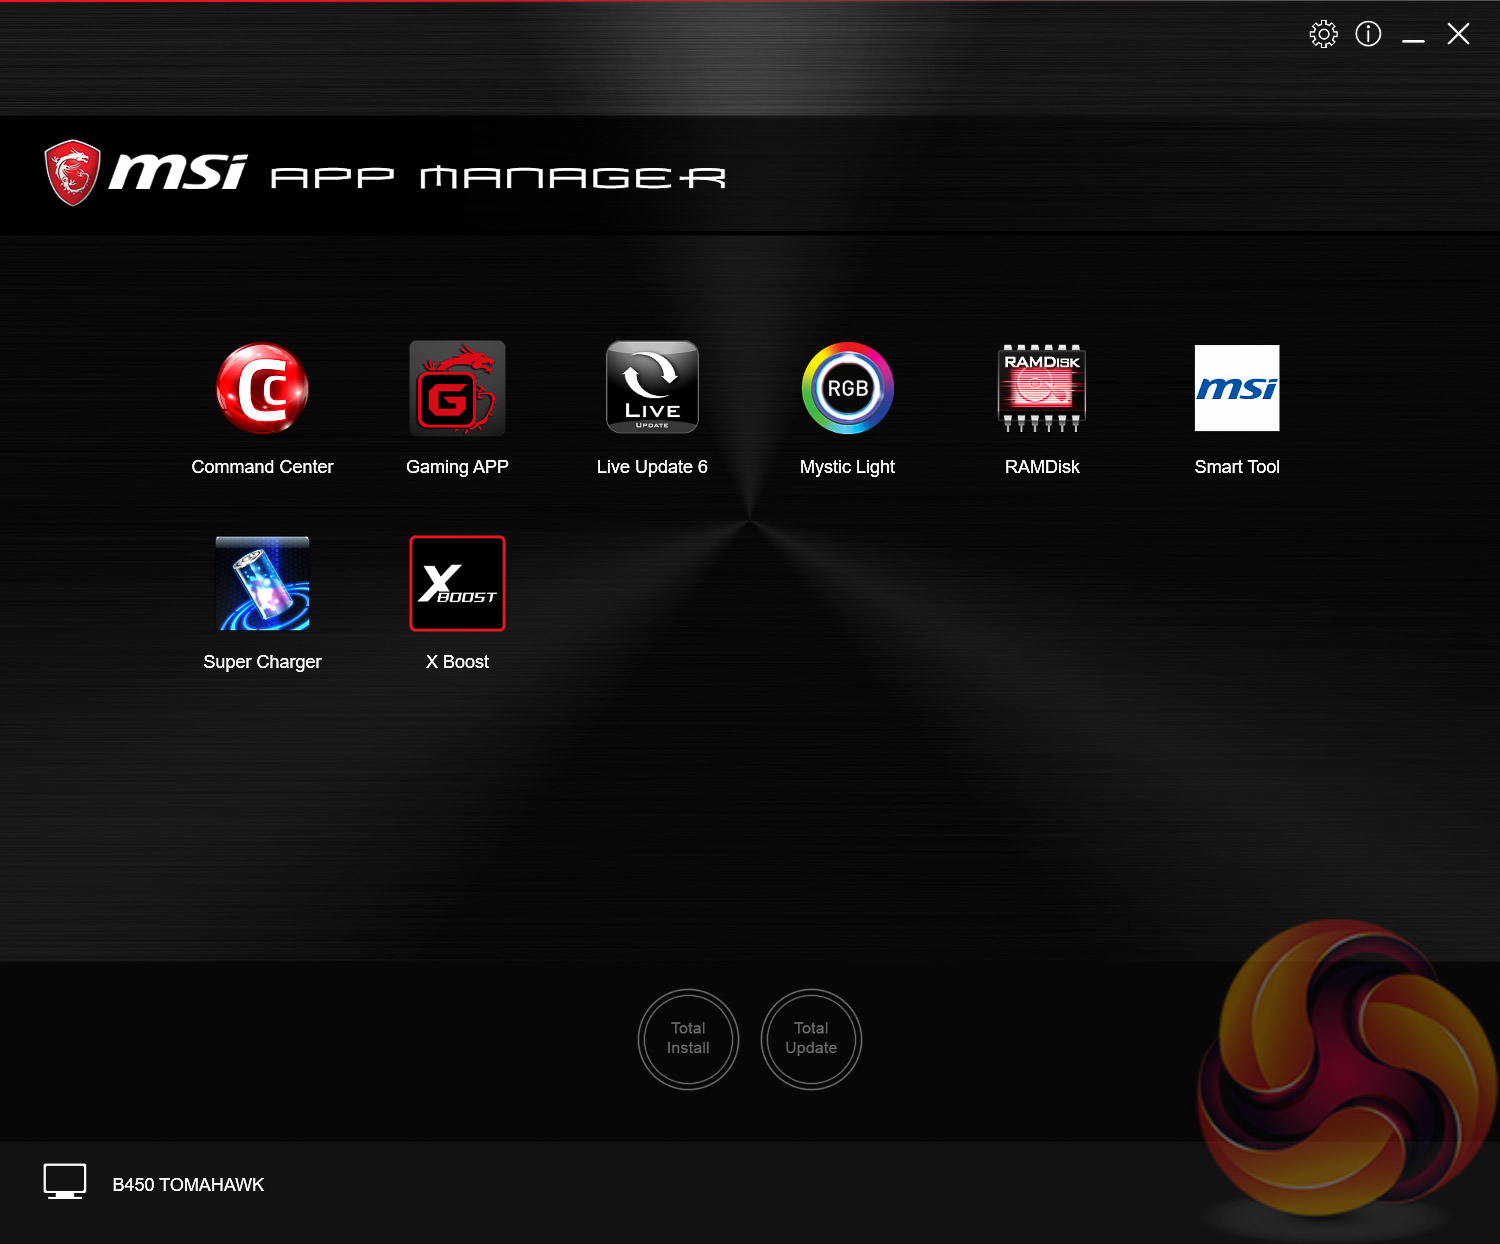
Task: Click the monitor icon beside B450 TOMAHAWK
Action: pos(65,1182)
